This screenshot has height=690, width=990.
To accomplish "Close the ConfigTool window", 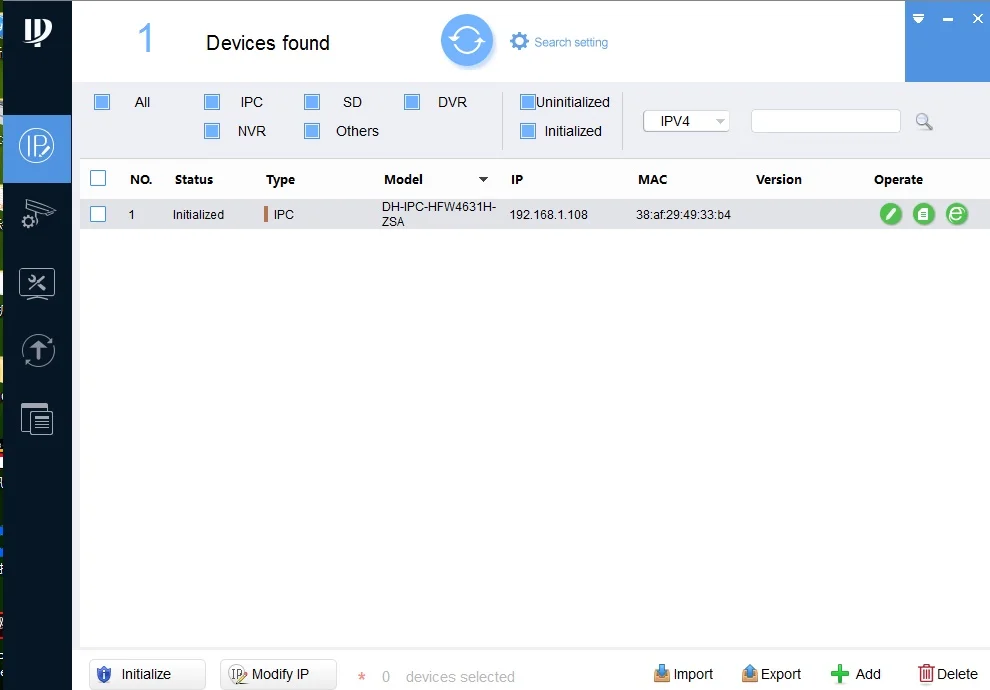I will [x=977, y=18].
